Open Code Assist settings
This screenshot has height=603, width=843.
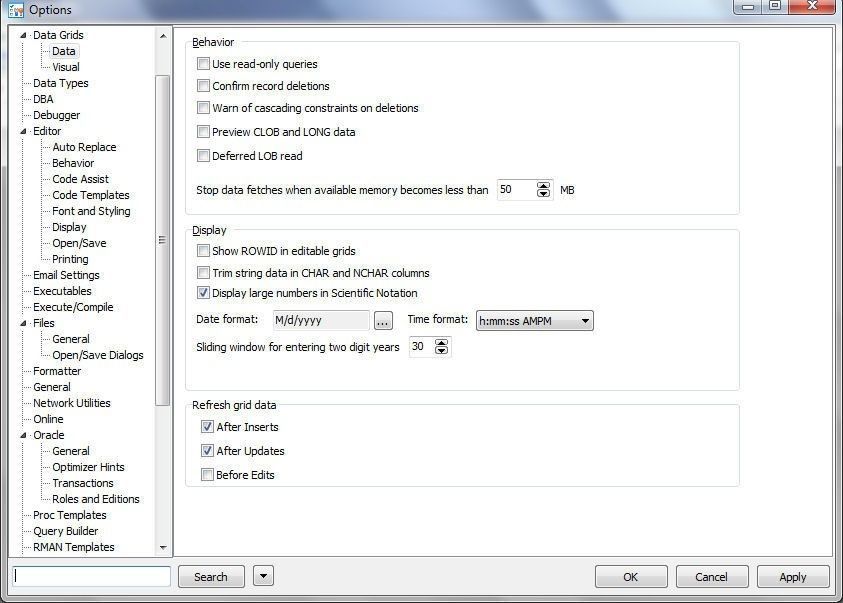[80, 179]
